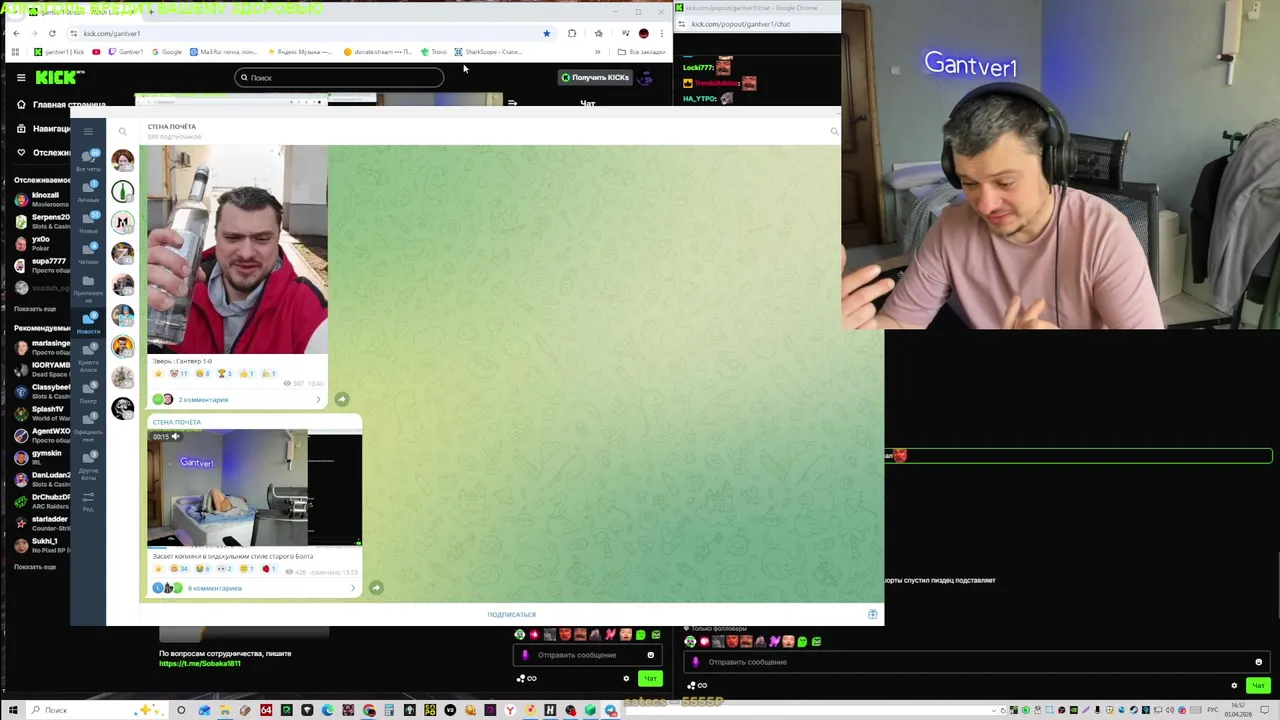Open Chrome extensions puzzle icon

(x=572, y=33)
